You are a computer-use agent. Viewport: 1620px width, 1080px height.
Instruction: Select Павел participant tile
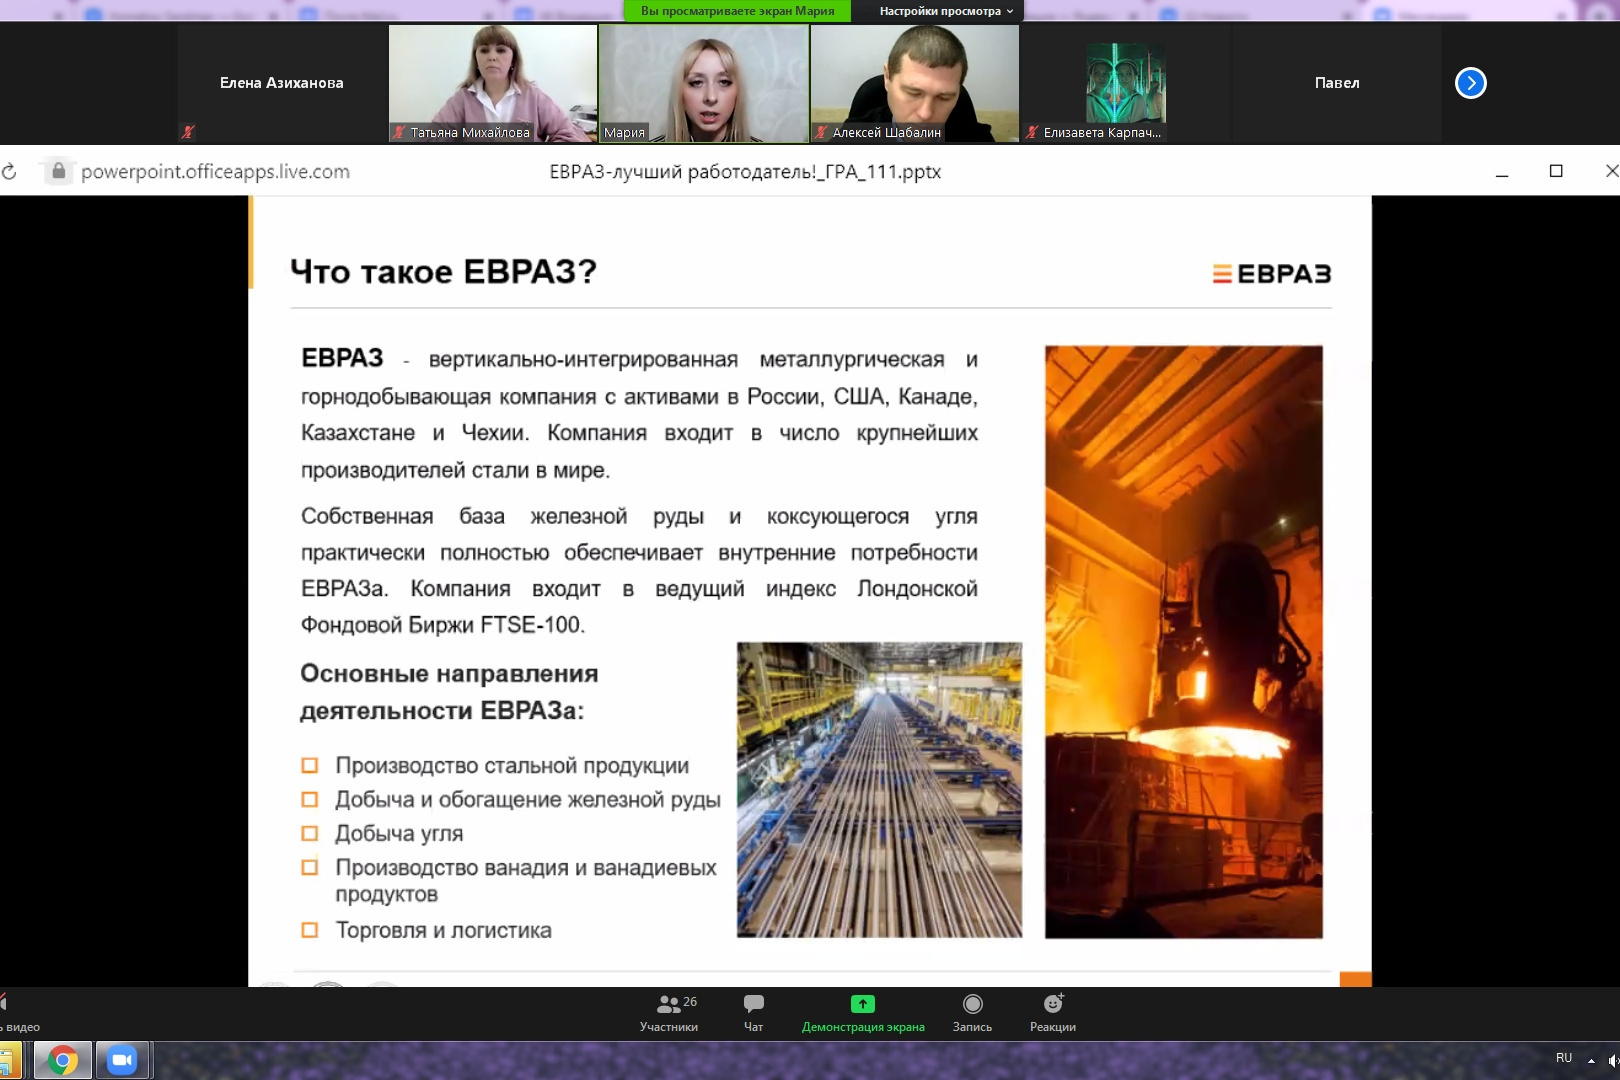(x=1337, y=83)
